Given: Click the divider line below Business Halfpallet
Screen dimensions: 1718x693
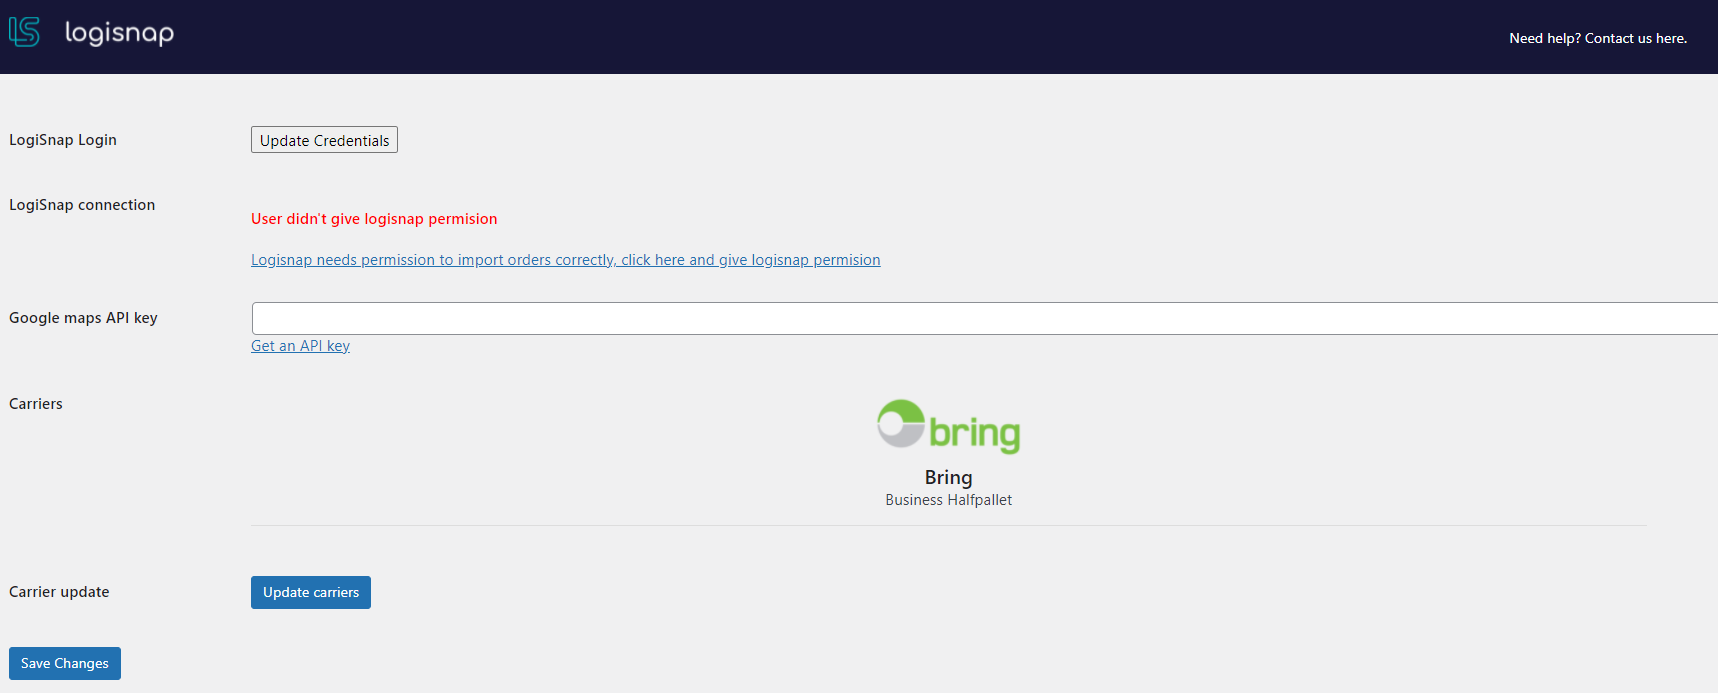Looking at the screenshot, I should 948,525.
